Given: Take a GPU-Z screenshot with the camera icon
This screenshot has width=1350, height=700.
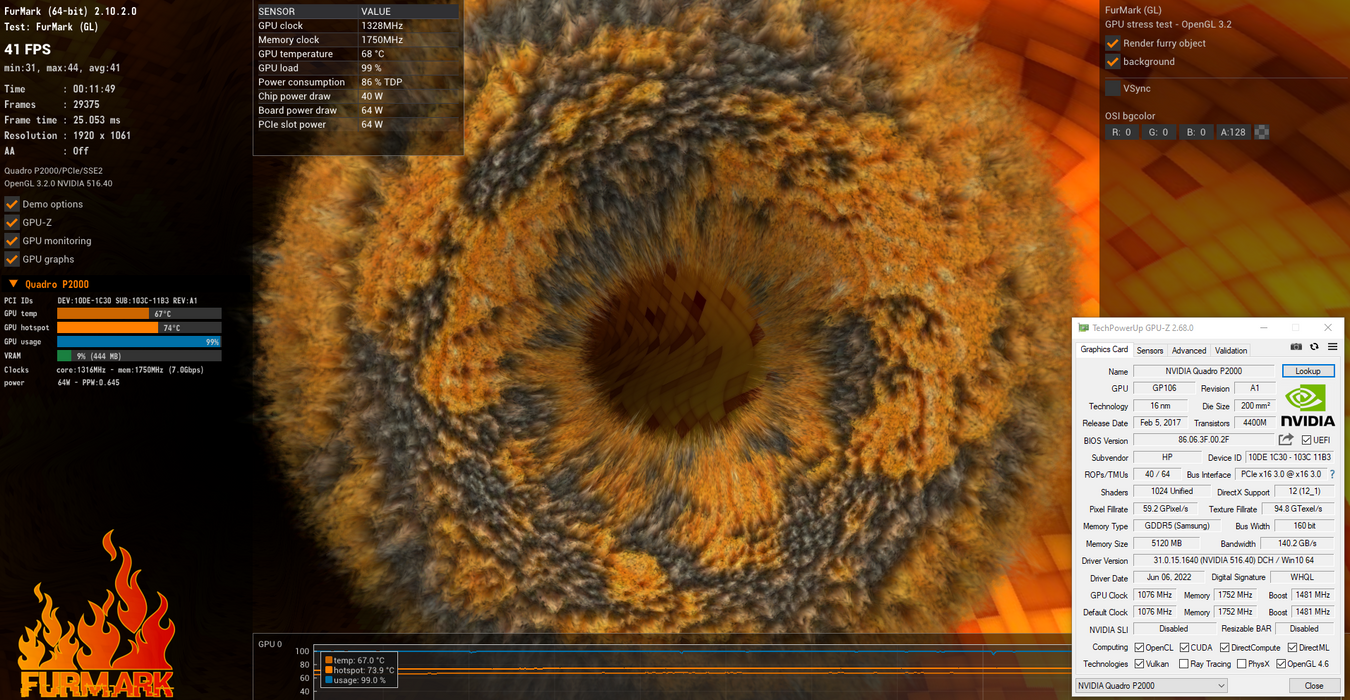Looking at the screenshot, I should click(x=1296, y=347).
